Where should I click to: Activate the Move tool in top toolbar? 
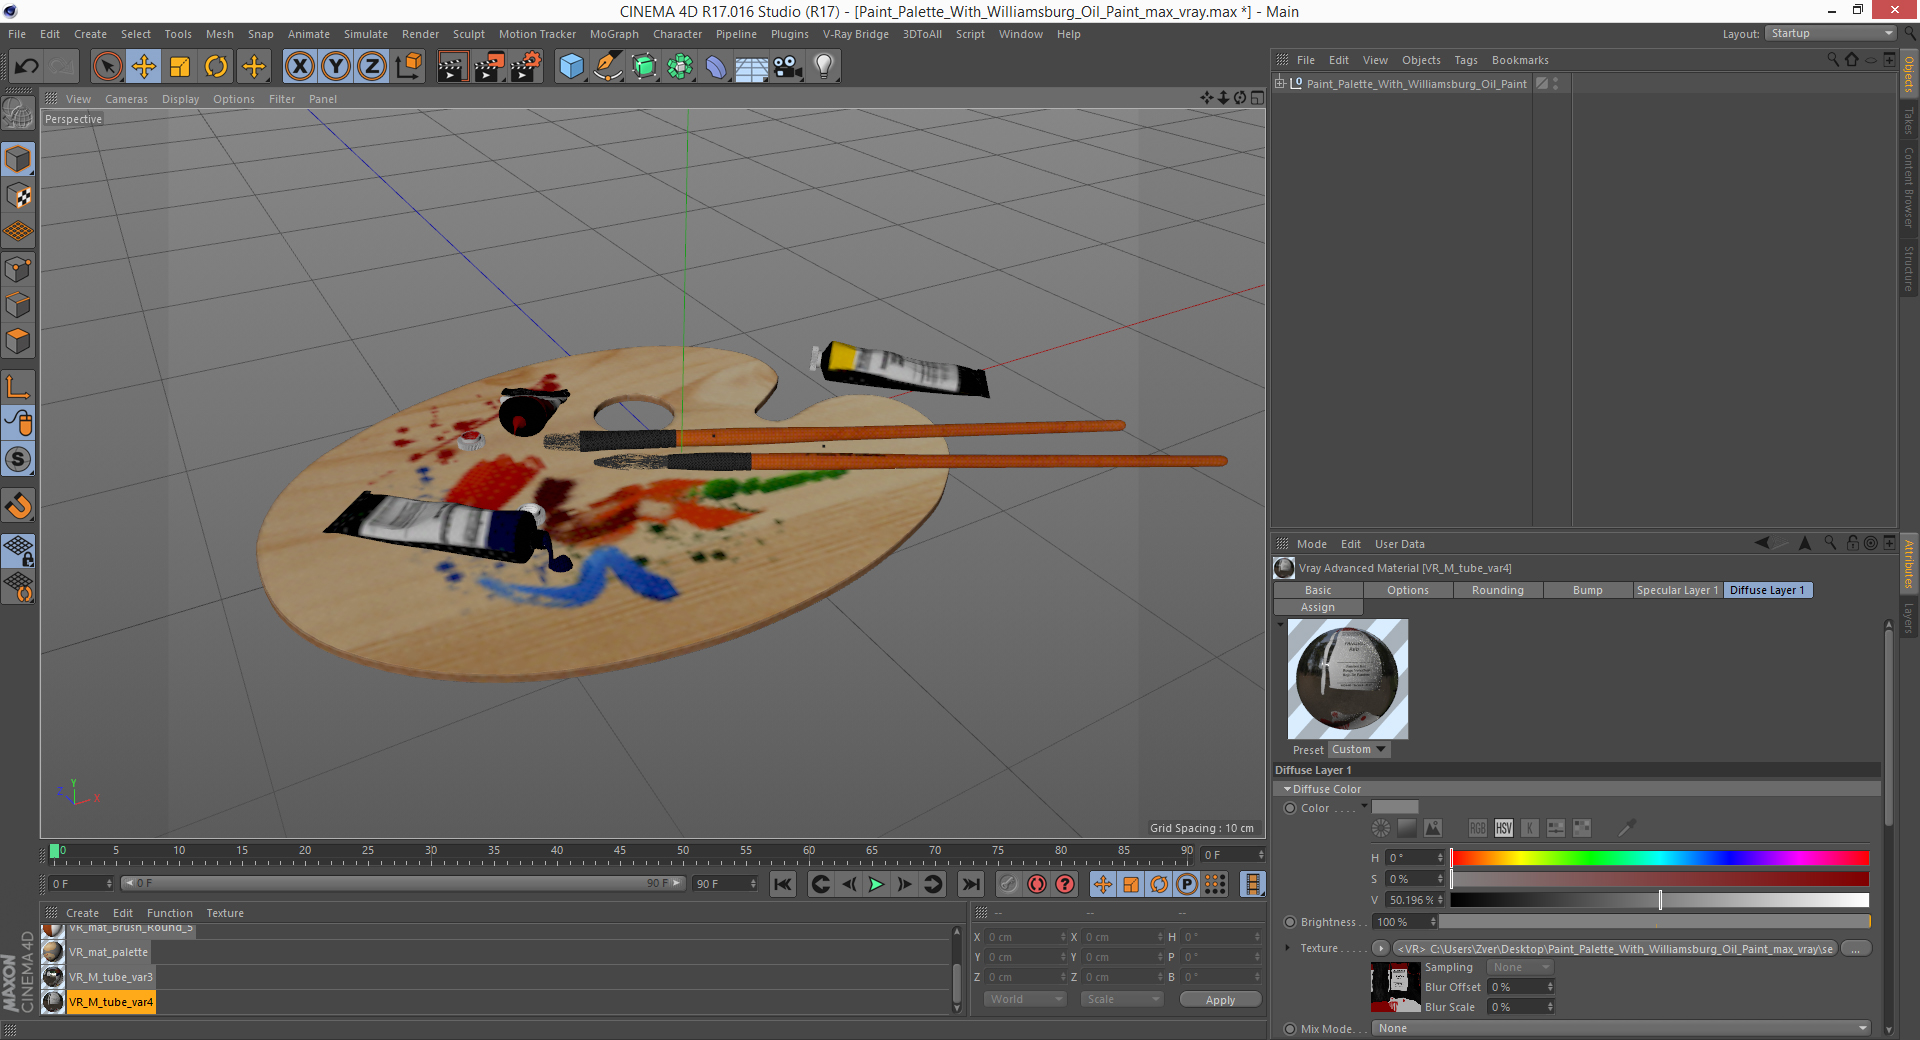pos(144,67)
